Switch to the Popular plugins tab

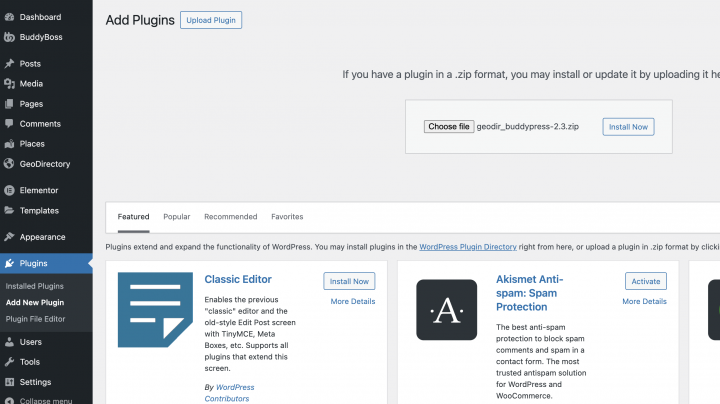pyautogui.click(x=177, y=217)
